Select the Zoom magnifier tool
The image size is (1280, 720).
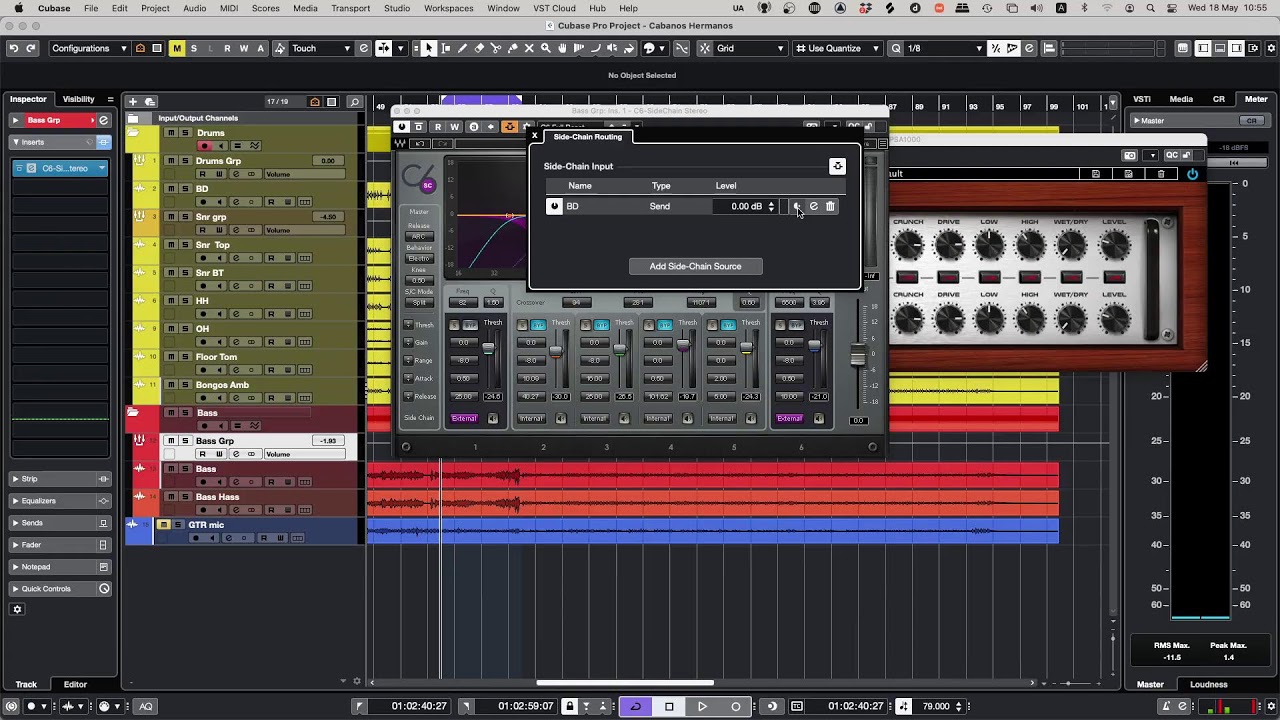pos(547,48)
